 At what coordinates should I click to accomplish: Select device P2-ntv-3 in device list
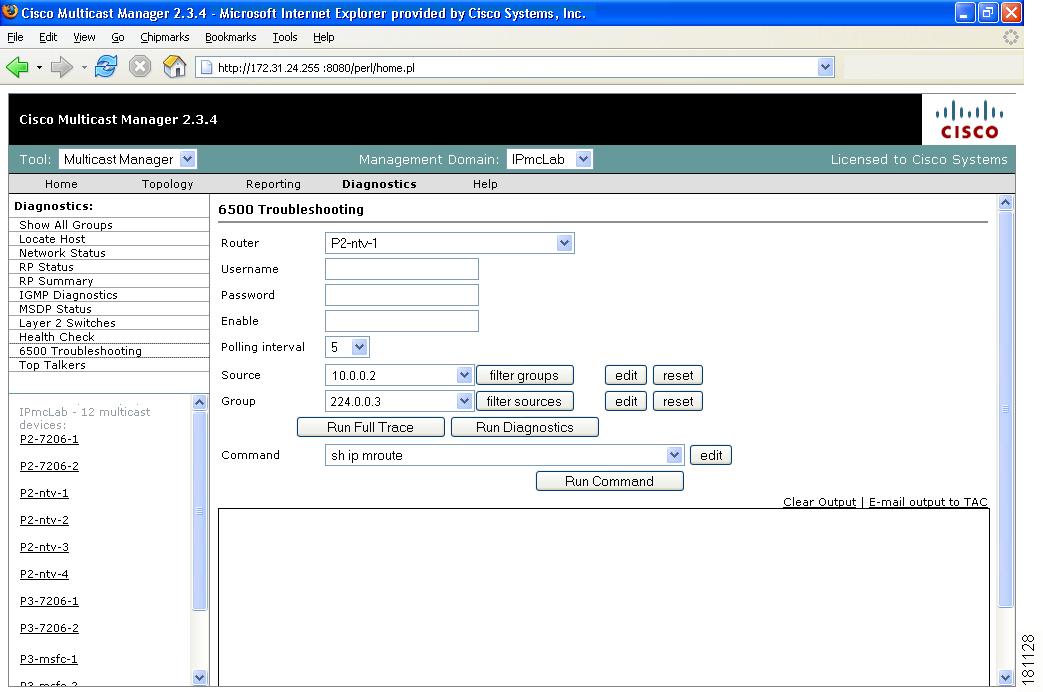[x=44, y=547]
